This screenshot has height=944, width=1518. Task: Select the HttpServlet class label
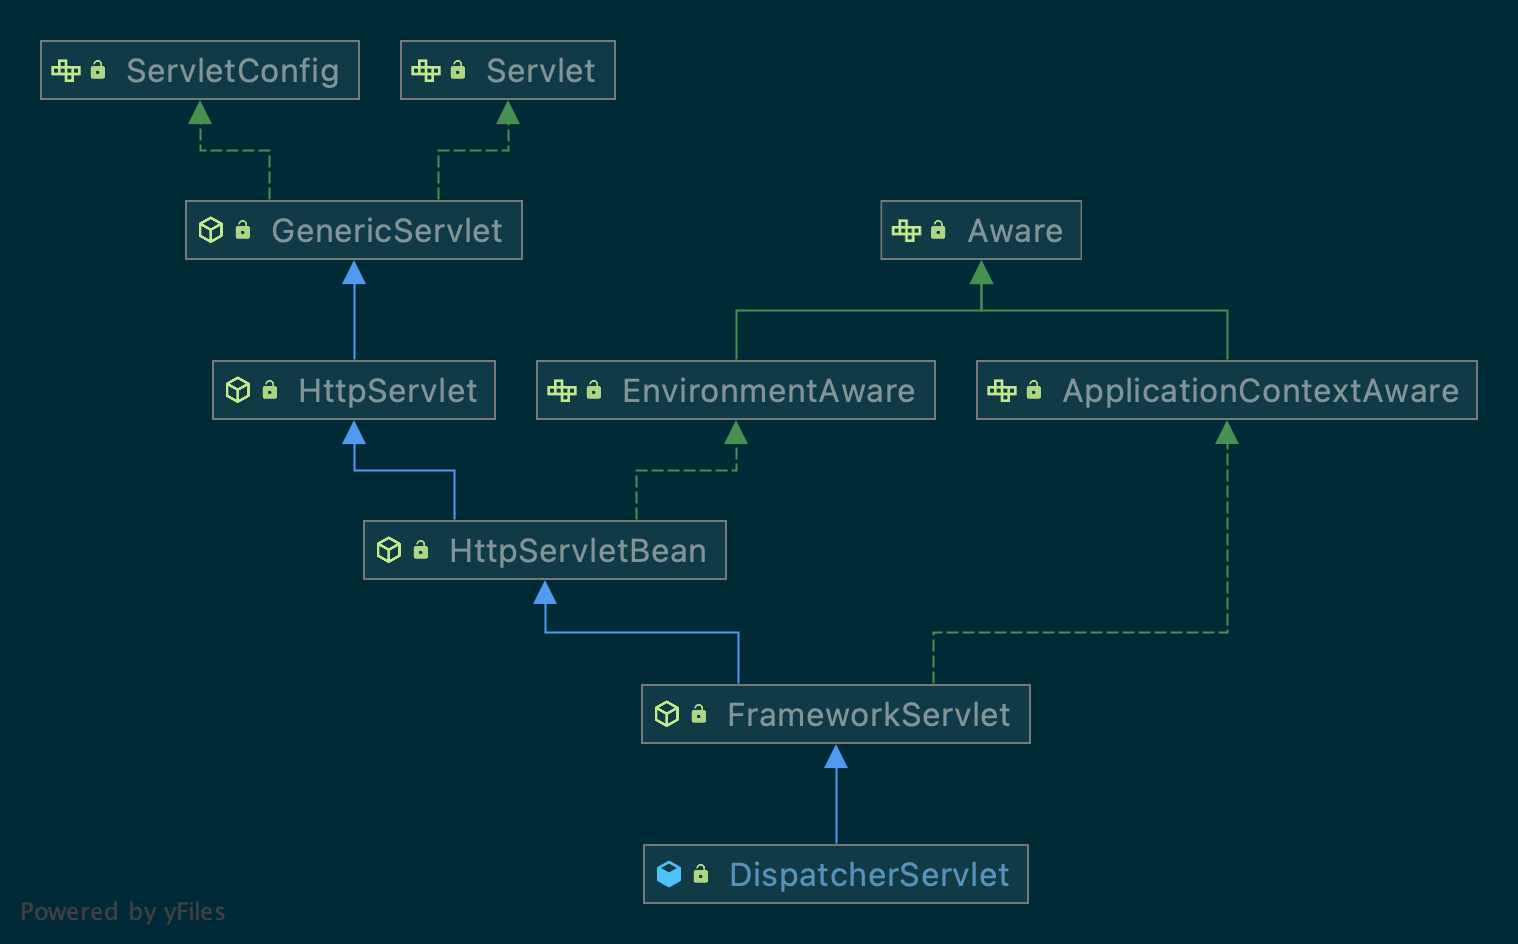point(388,391)
